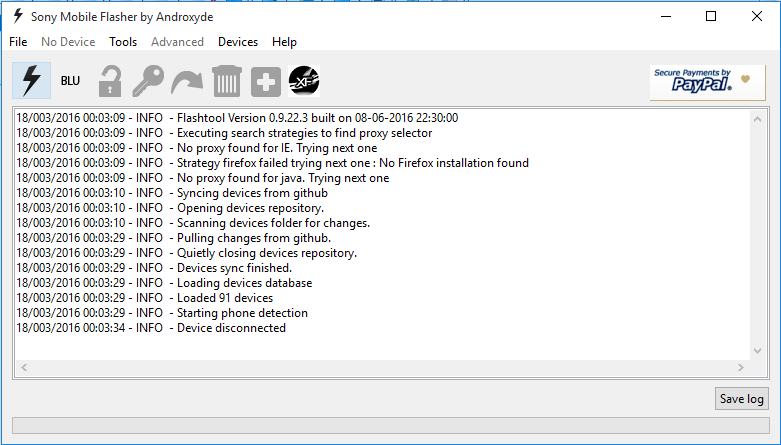Click the log scroll up arrow
The width and height of the screenshot is (781, 445).
[x=758, y=119]
